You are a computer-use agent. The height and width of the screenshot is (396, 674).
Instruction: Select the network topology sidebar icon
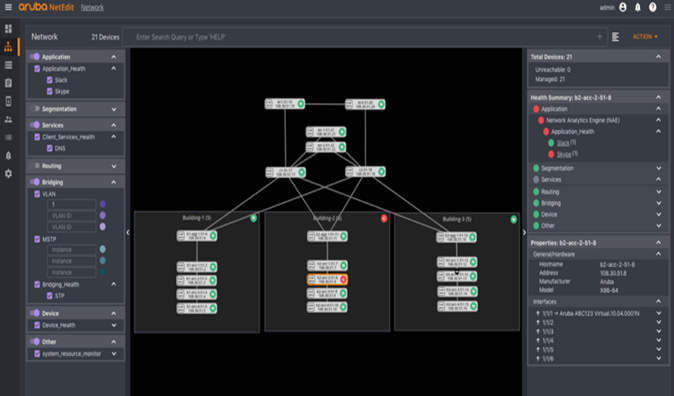click(8, 47)
